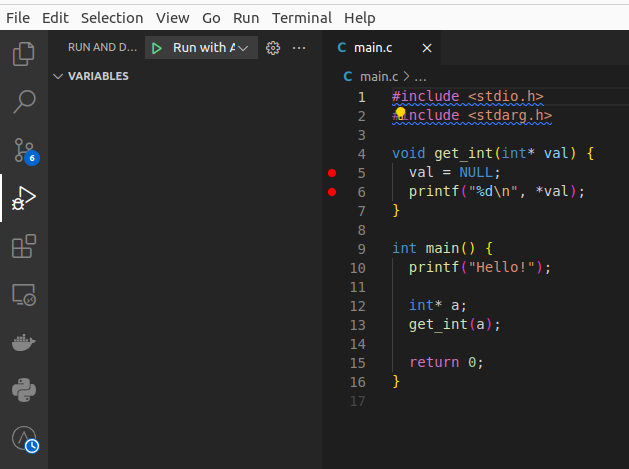Click the return 0; statement
629x469 pixels.
446,362
